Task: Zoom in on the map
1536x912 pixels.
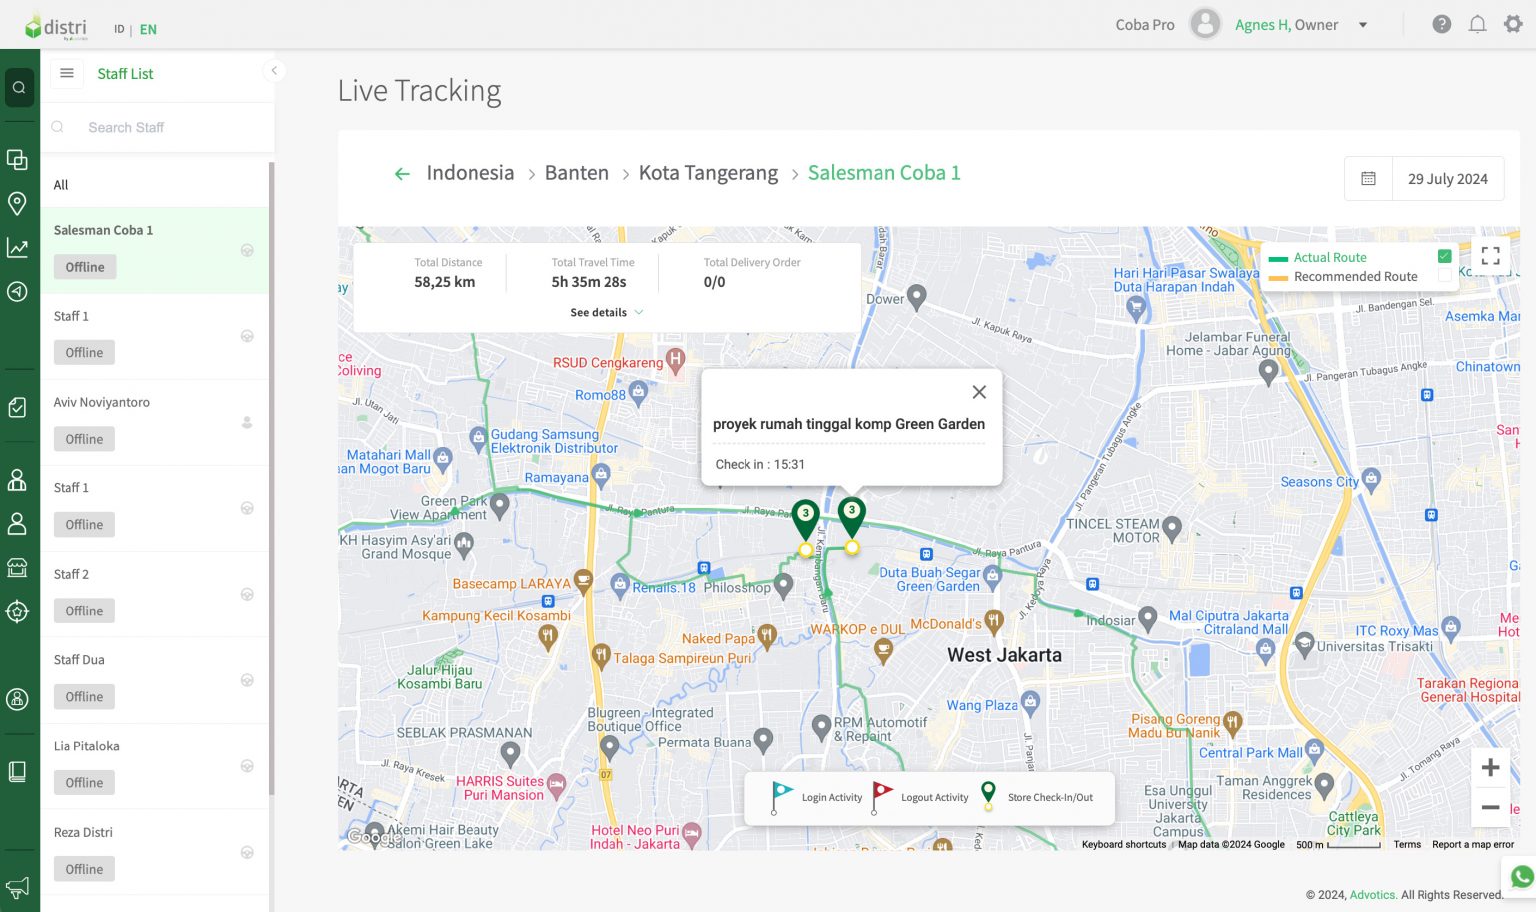Action: click(1490, 768)
